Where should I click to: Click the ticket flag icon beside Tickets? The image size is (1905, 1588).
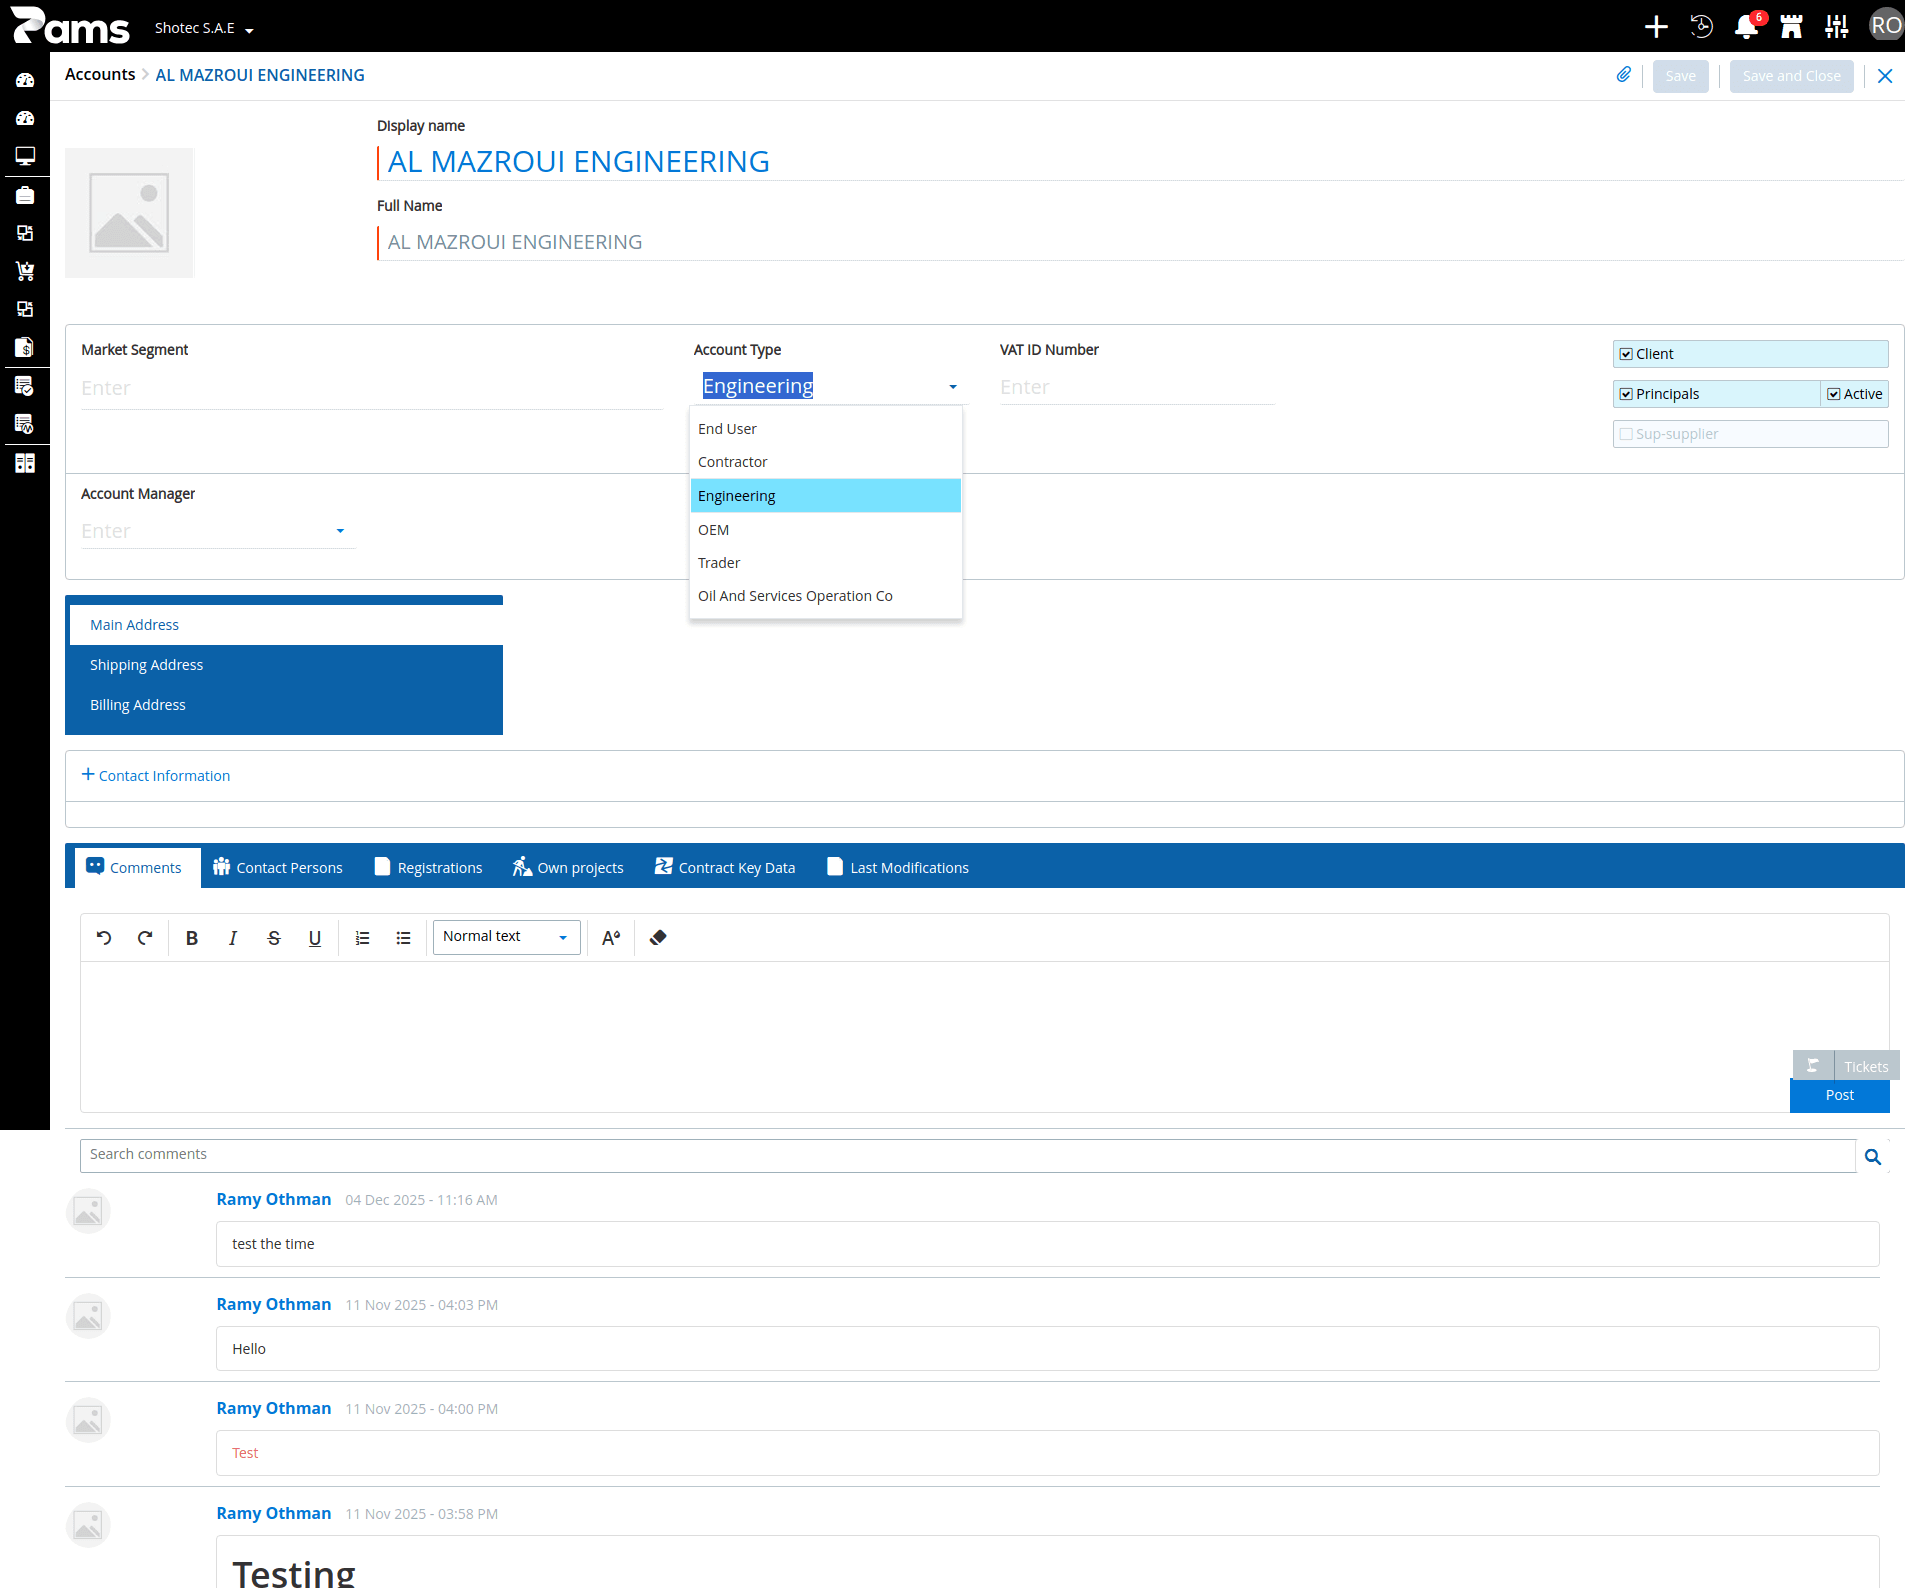pyautogui.click(x=1813, y=1066)
